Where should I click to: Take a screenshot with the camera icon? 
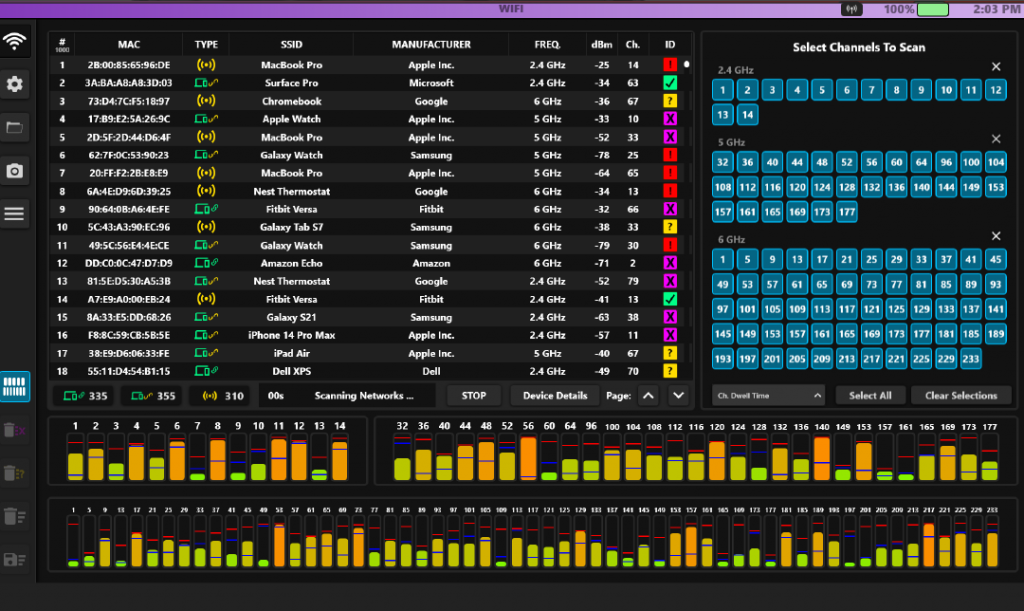tap(15, 171)
